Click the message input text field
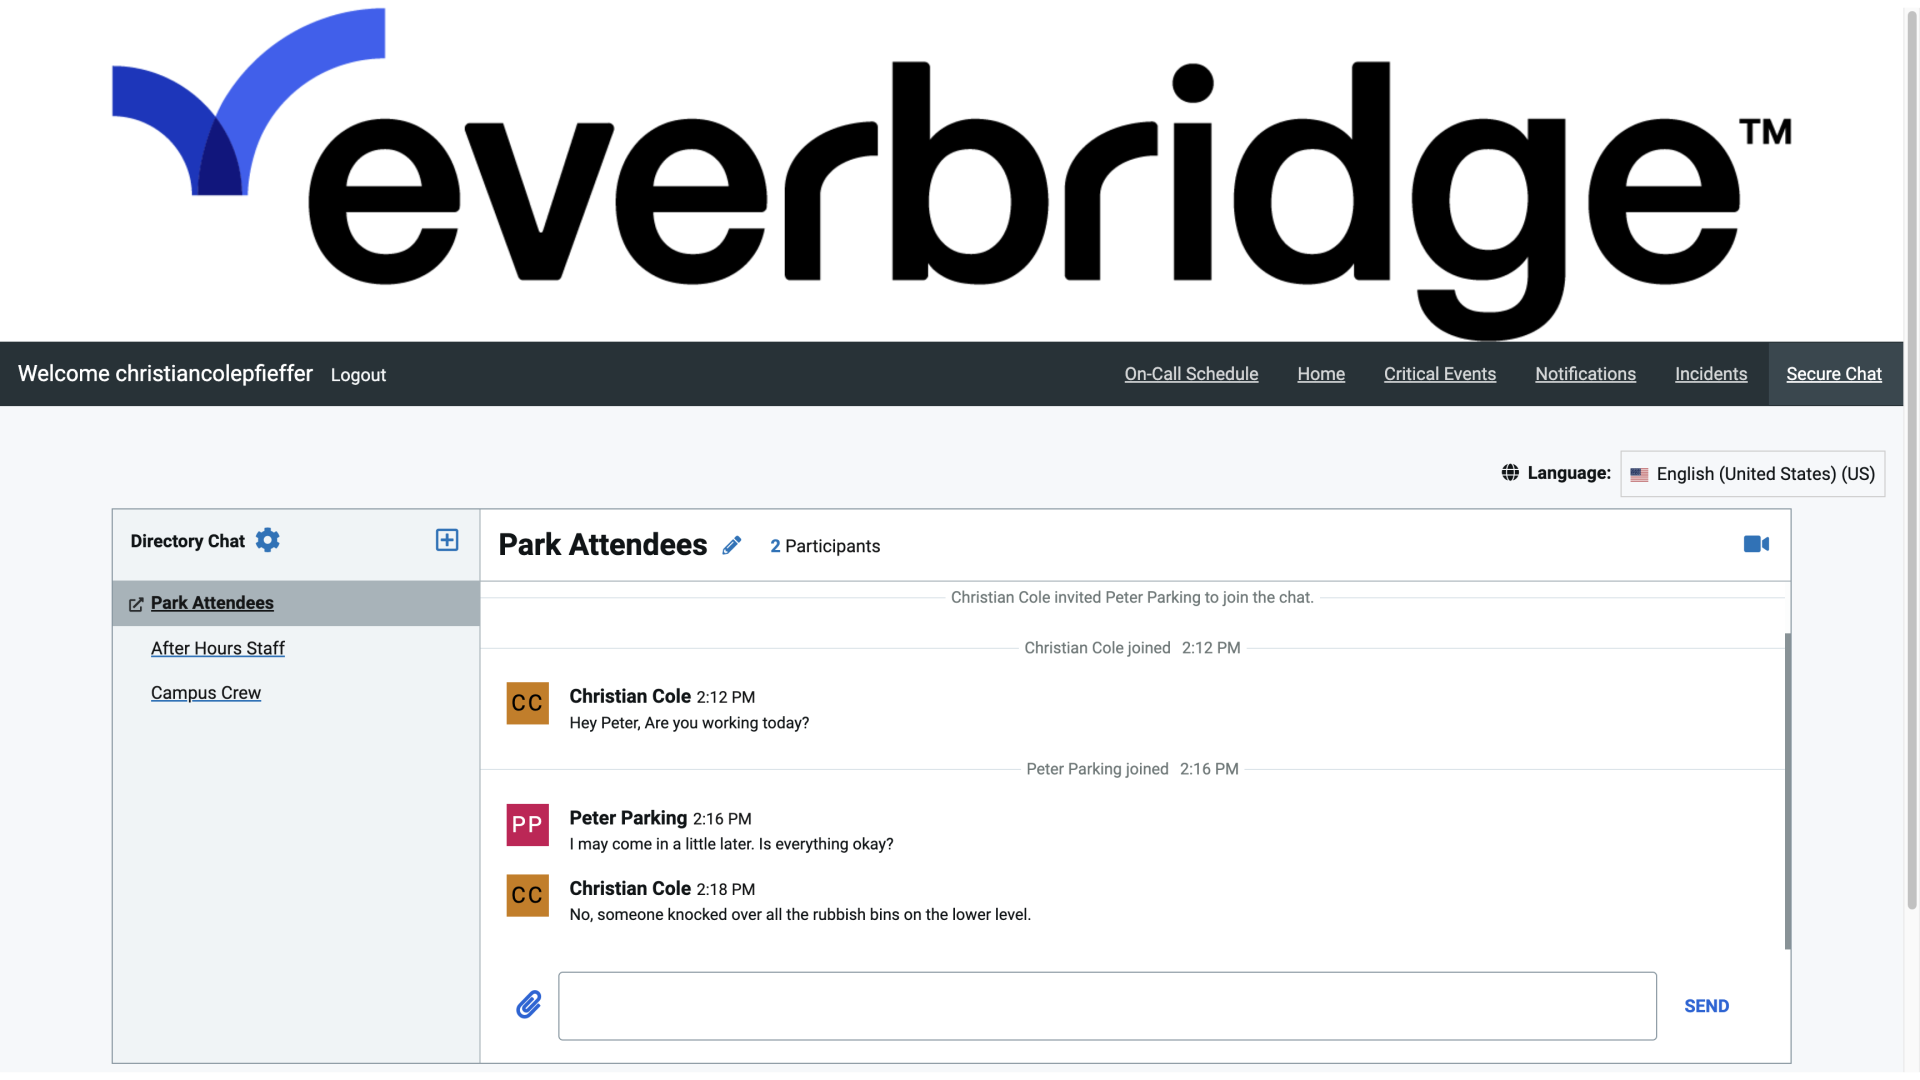The width and height of the screenshot is (1920, 1080). [x=1106, y=1005]
